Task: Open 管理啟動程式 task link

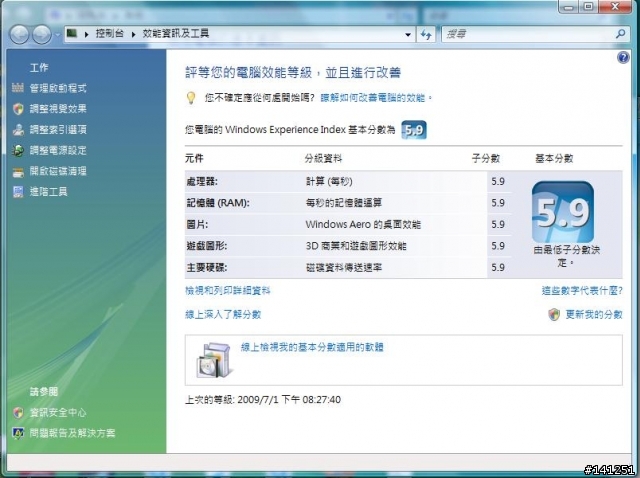Action: [58, 88]
